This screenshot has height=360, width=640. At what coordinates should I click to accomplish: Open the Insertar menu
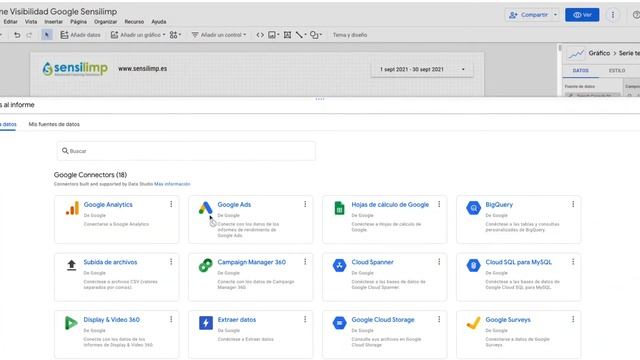tap(53, 22)
